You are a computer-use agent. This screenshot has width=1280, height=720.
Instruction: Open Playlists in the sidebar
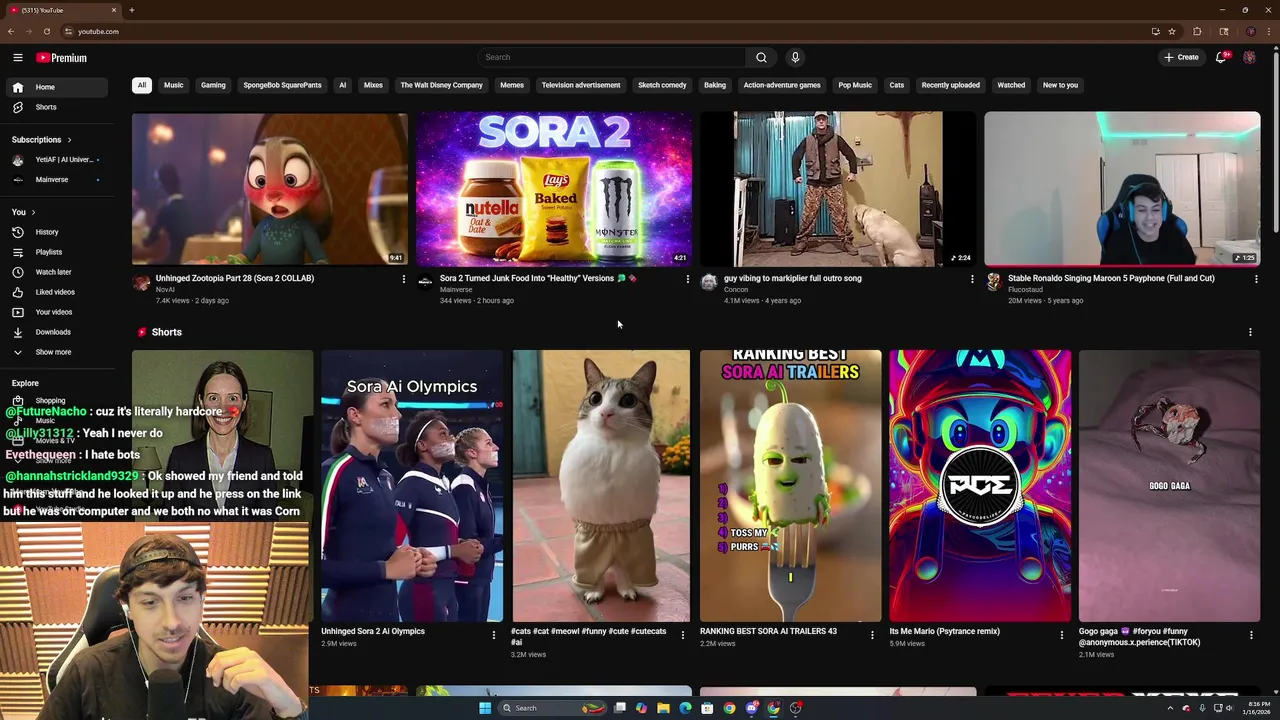coord(55,252)
